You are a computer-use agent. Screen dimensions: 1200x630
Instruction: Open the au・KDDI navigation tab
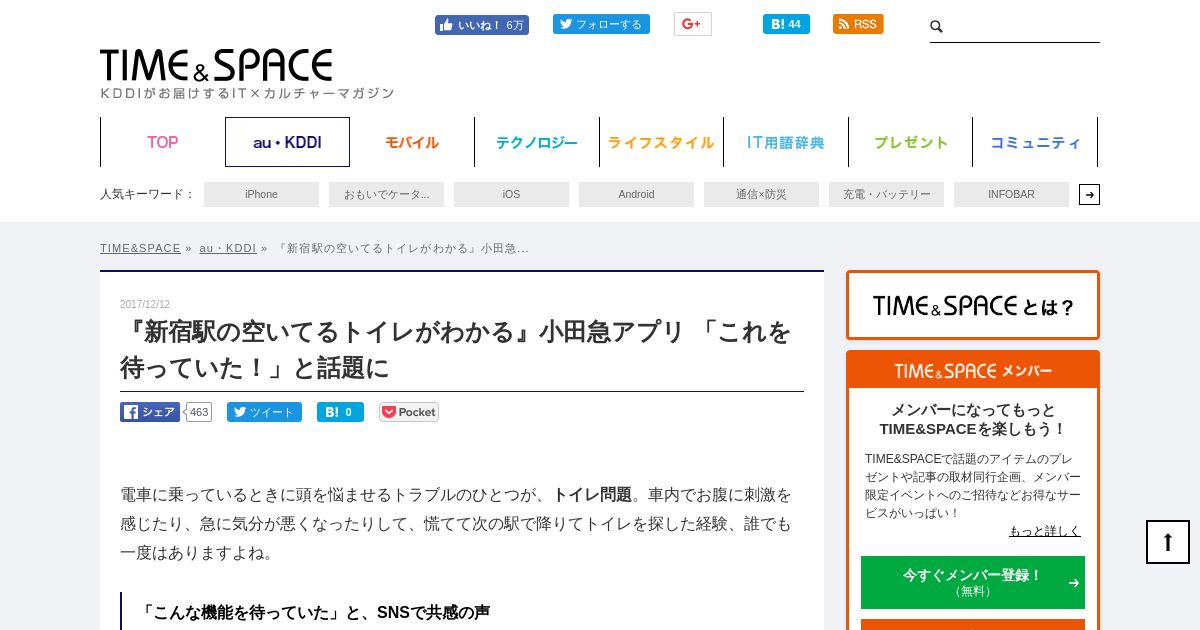tap(287, 142)
